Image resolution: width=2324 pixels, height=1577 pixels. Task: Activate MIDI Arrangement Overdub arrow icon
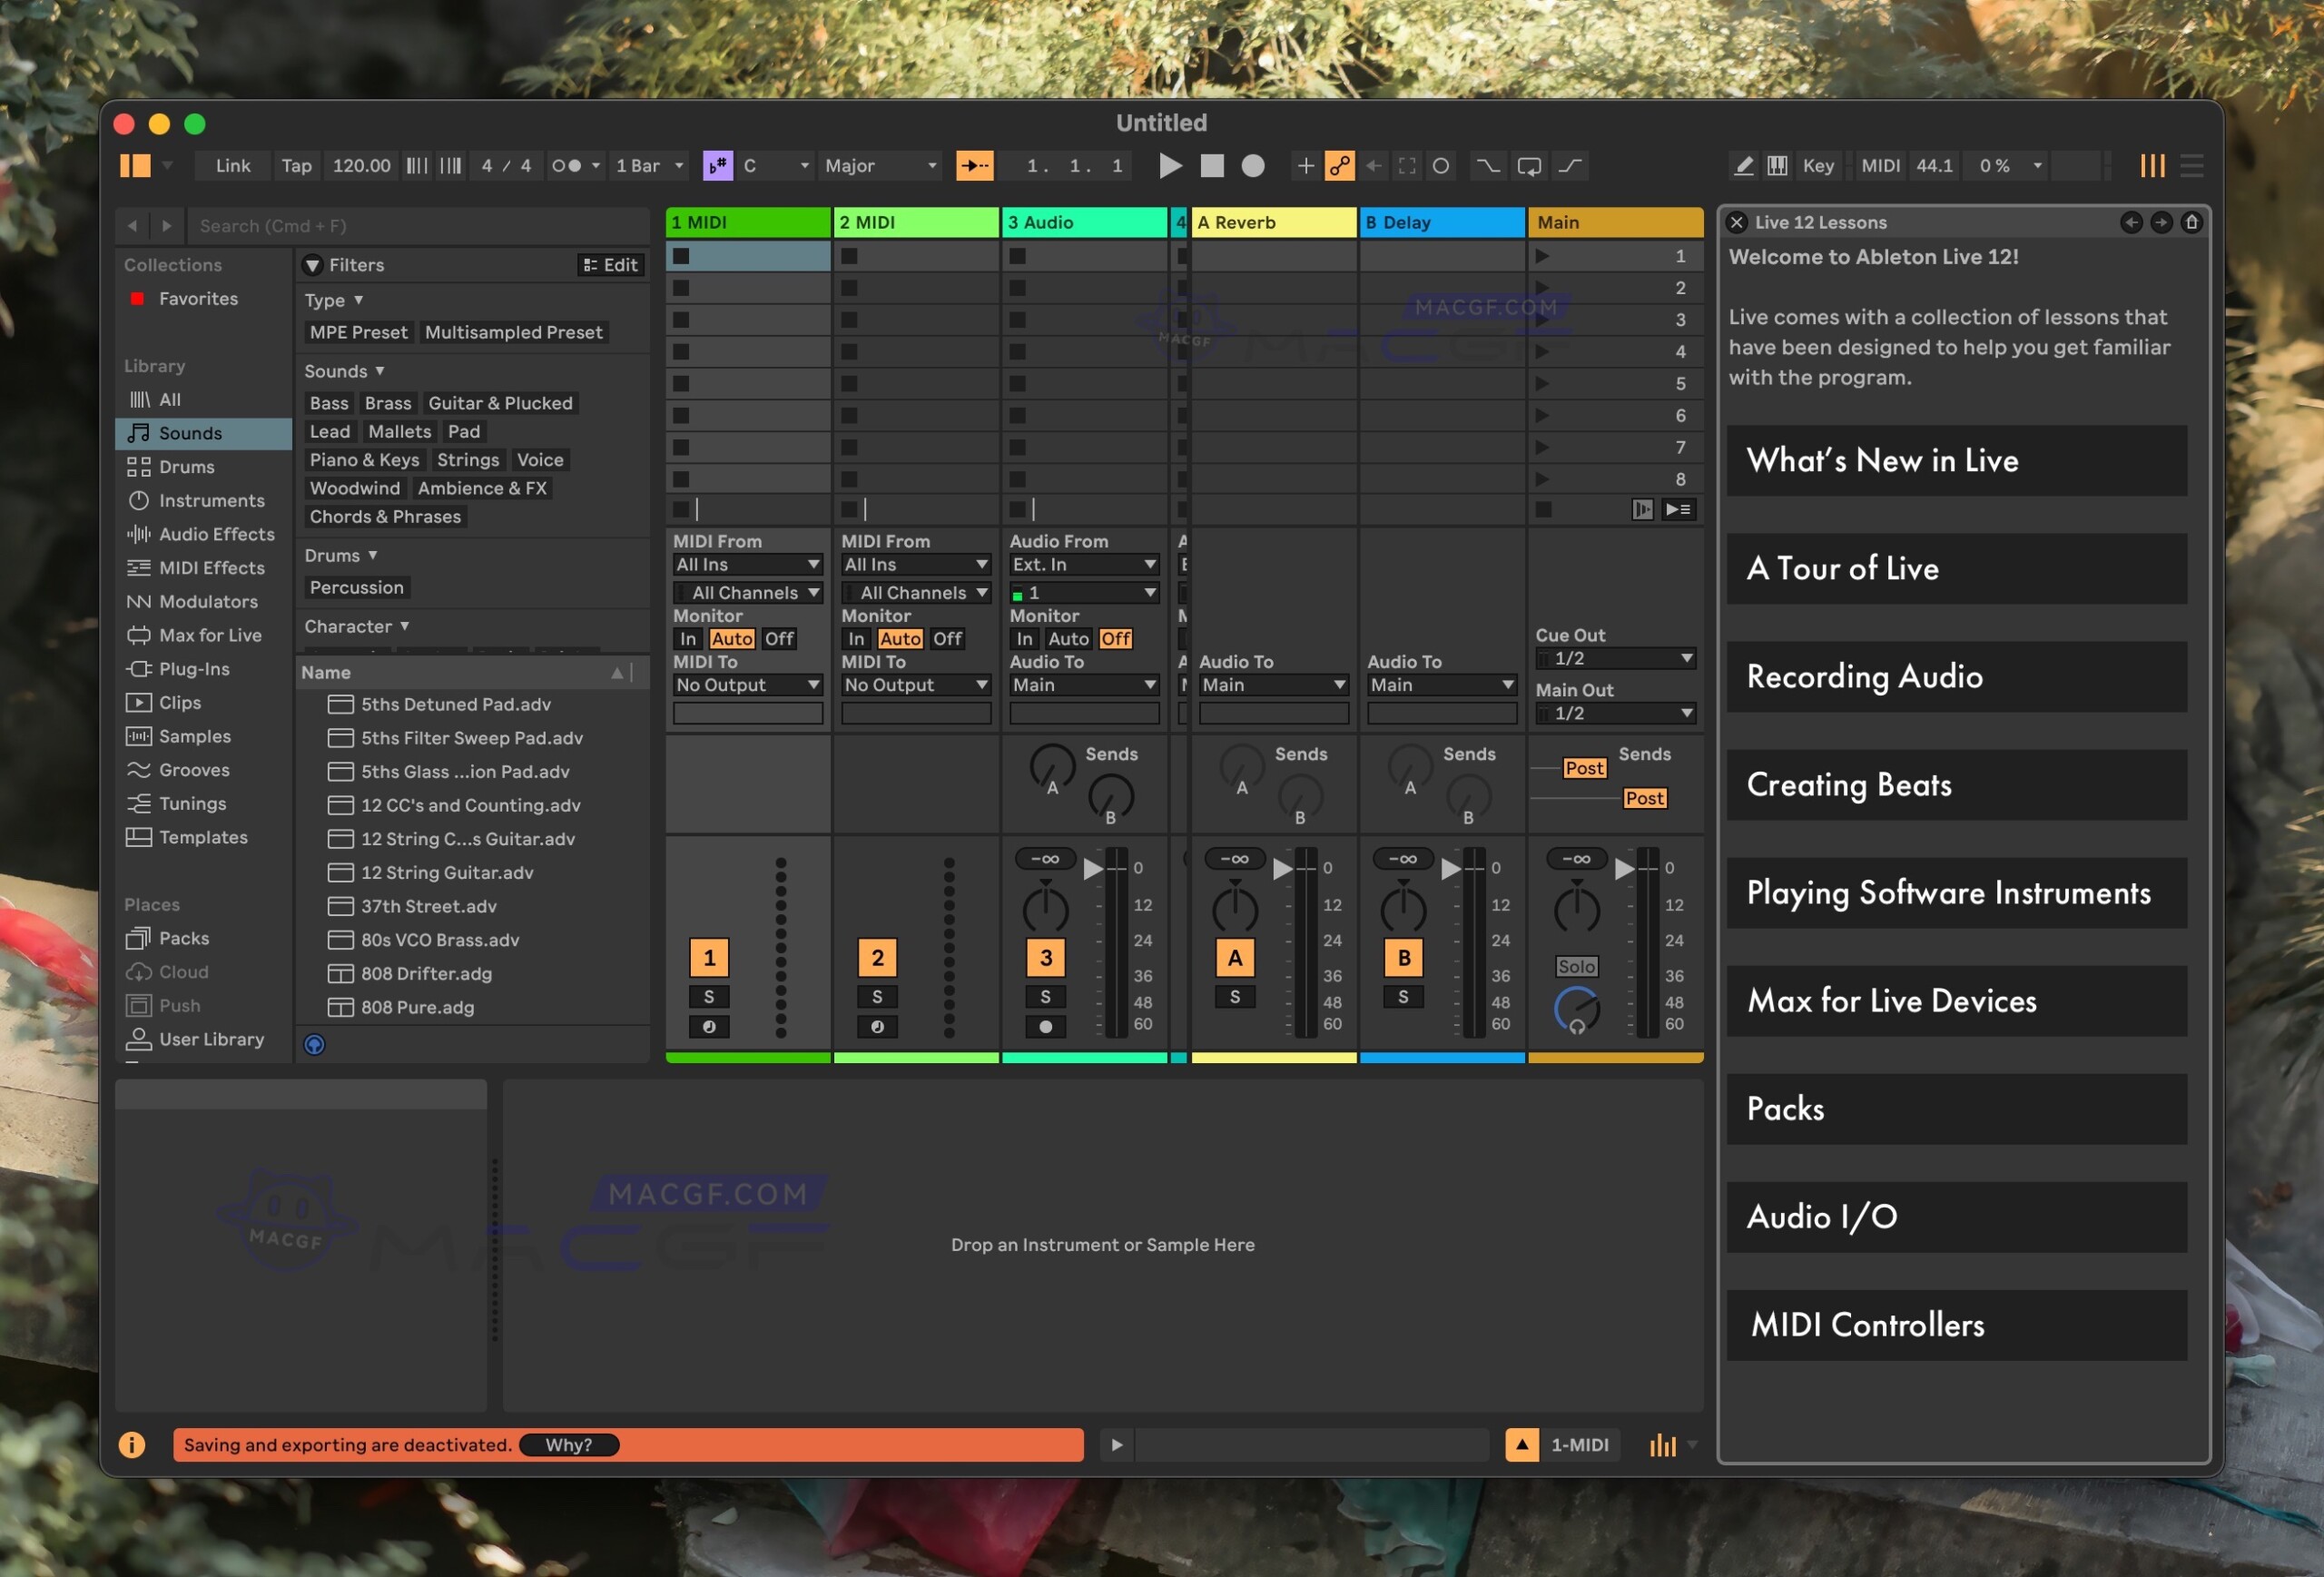(x=976, y=165)
